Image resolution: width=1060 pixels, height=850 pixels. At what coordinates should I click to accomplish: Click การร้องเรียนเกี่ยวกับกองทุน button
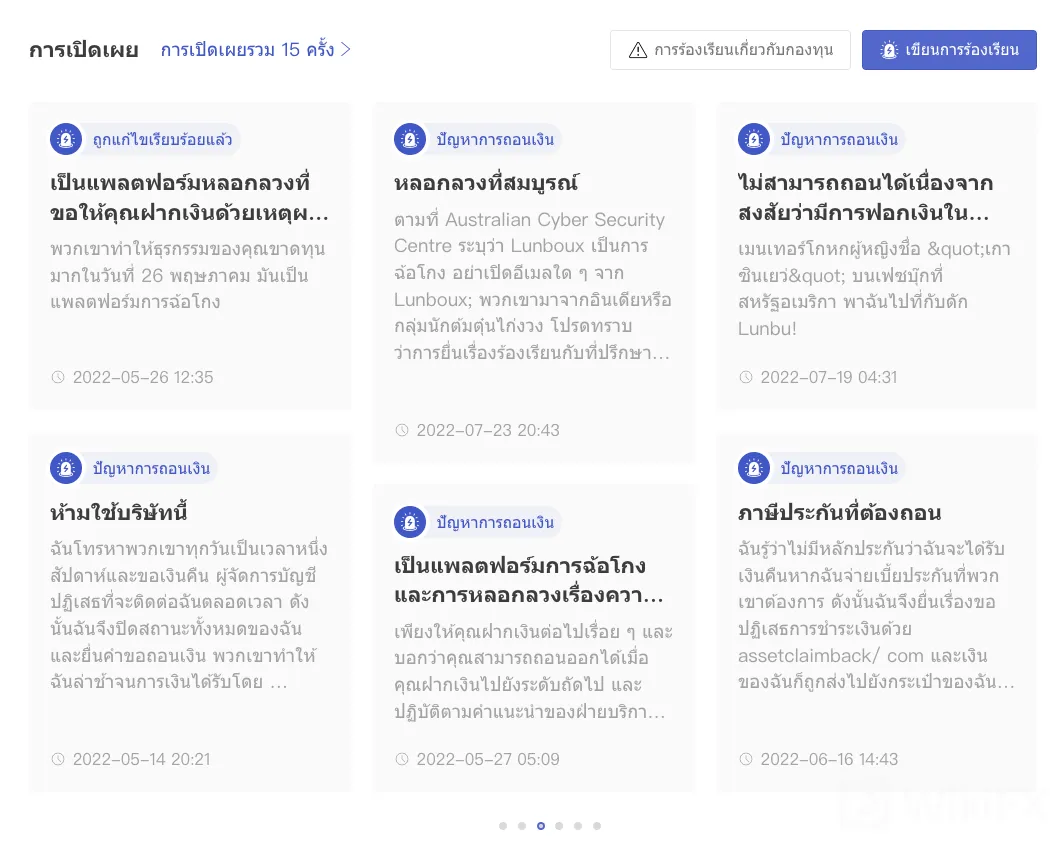click(730, 50)
